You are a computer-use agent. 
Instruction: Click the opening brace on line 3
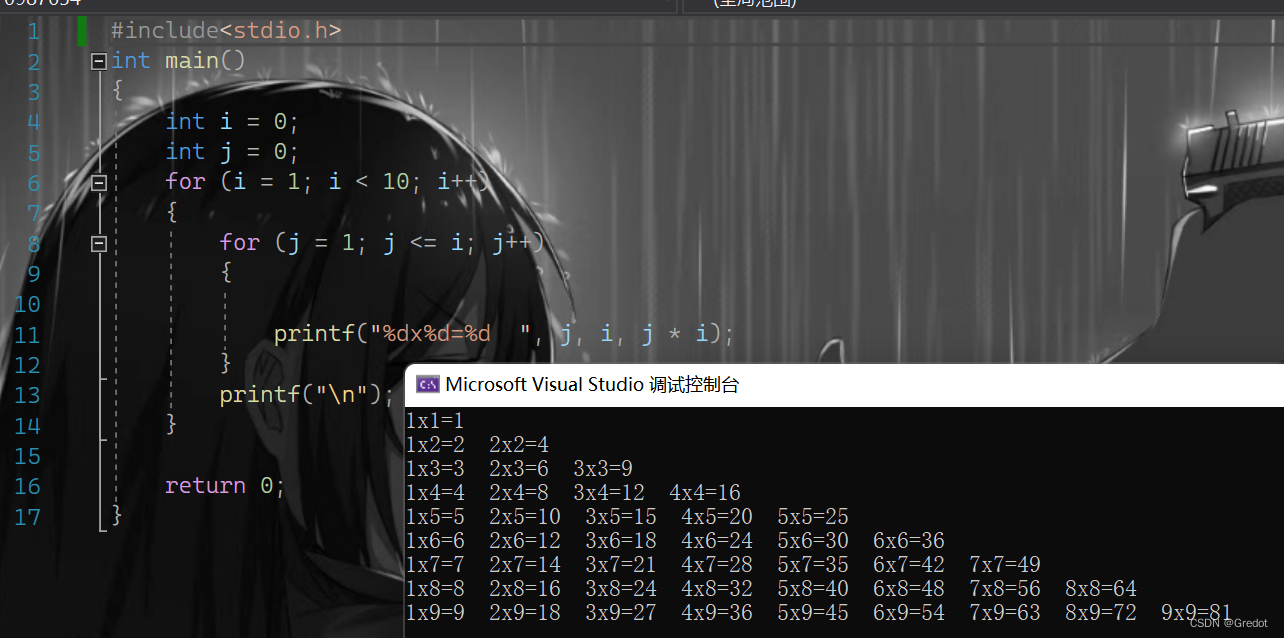click(x=117, y=92)
